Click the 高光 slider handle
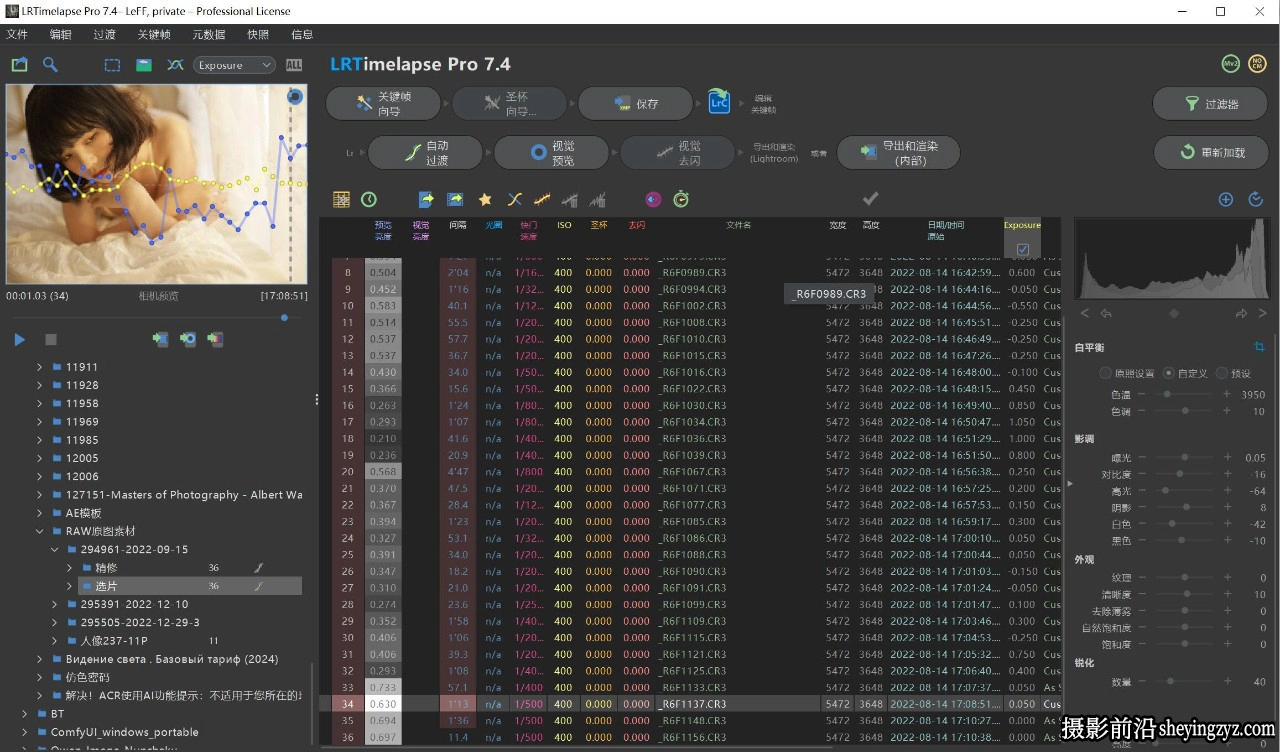The image size is (1280, 752). coord(1165,491)
